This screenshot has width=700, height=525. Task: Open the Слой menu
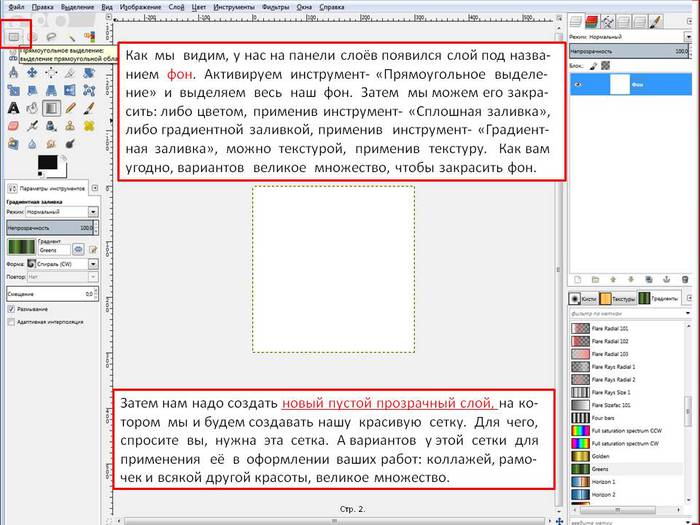point(176,7)
